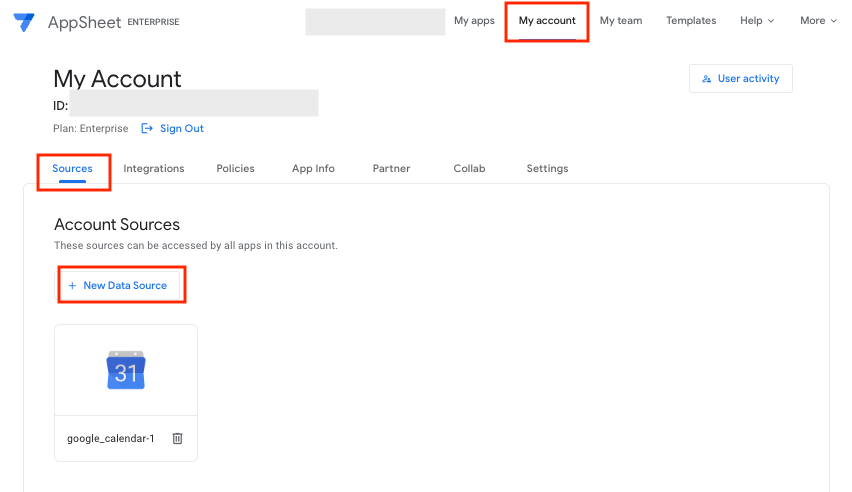The image size is (852, 492).
Task: Open the My team page
Action: [x=621, y=21]
